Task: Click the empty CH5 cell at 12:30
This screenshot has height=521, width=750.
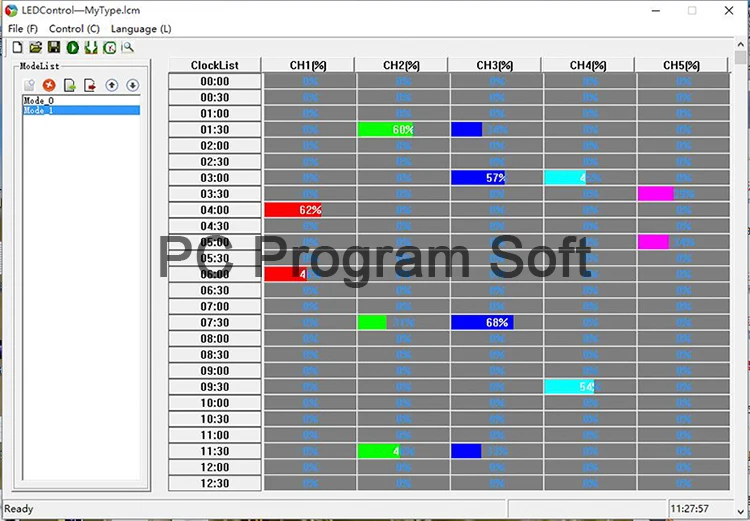Action: point(683,483)
